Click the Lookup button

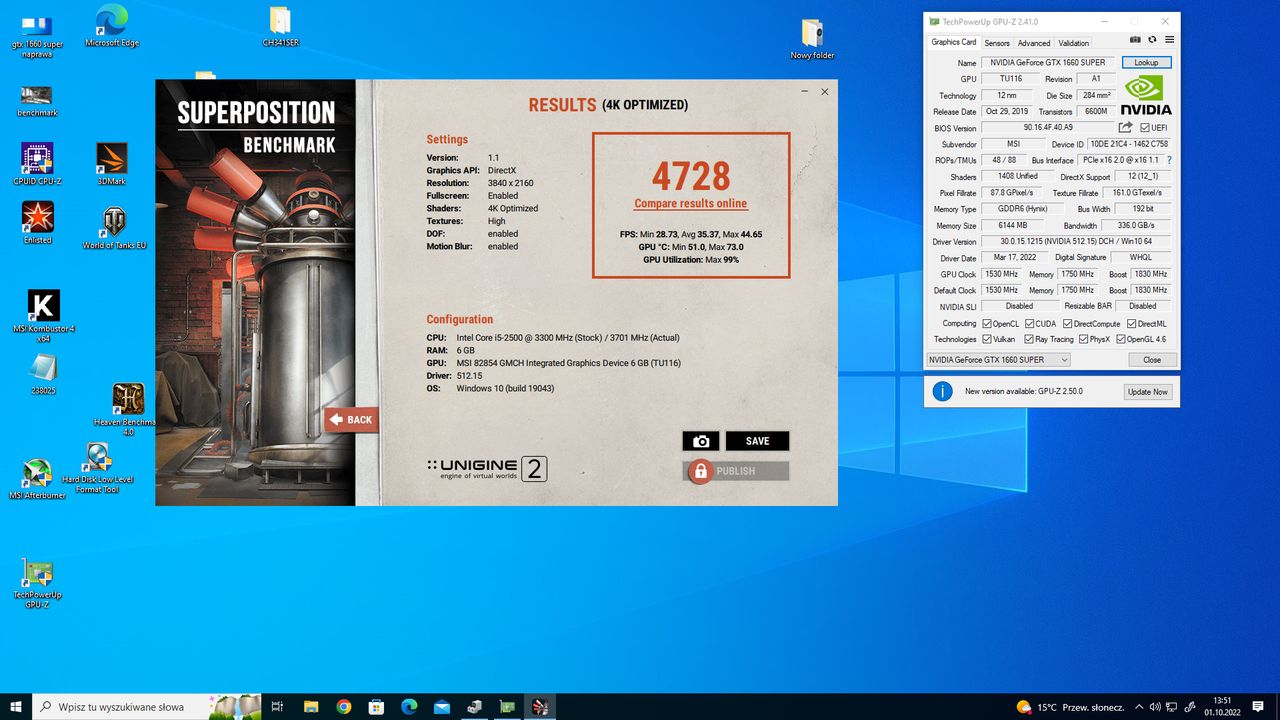point(1146,62)
